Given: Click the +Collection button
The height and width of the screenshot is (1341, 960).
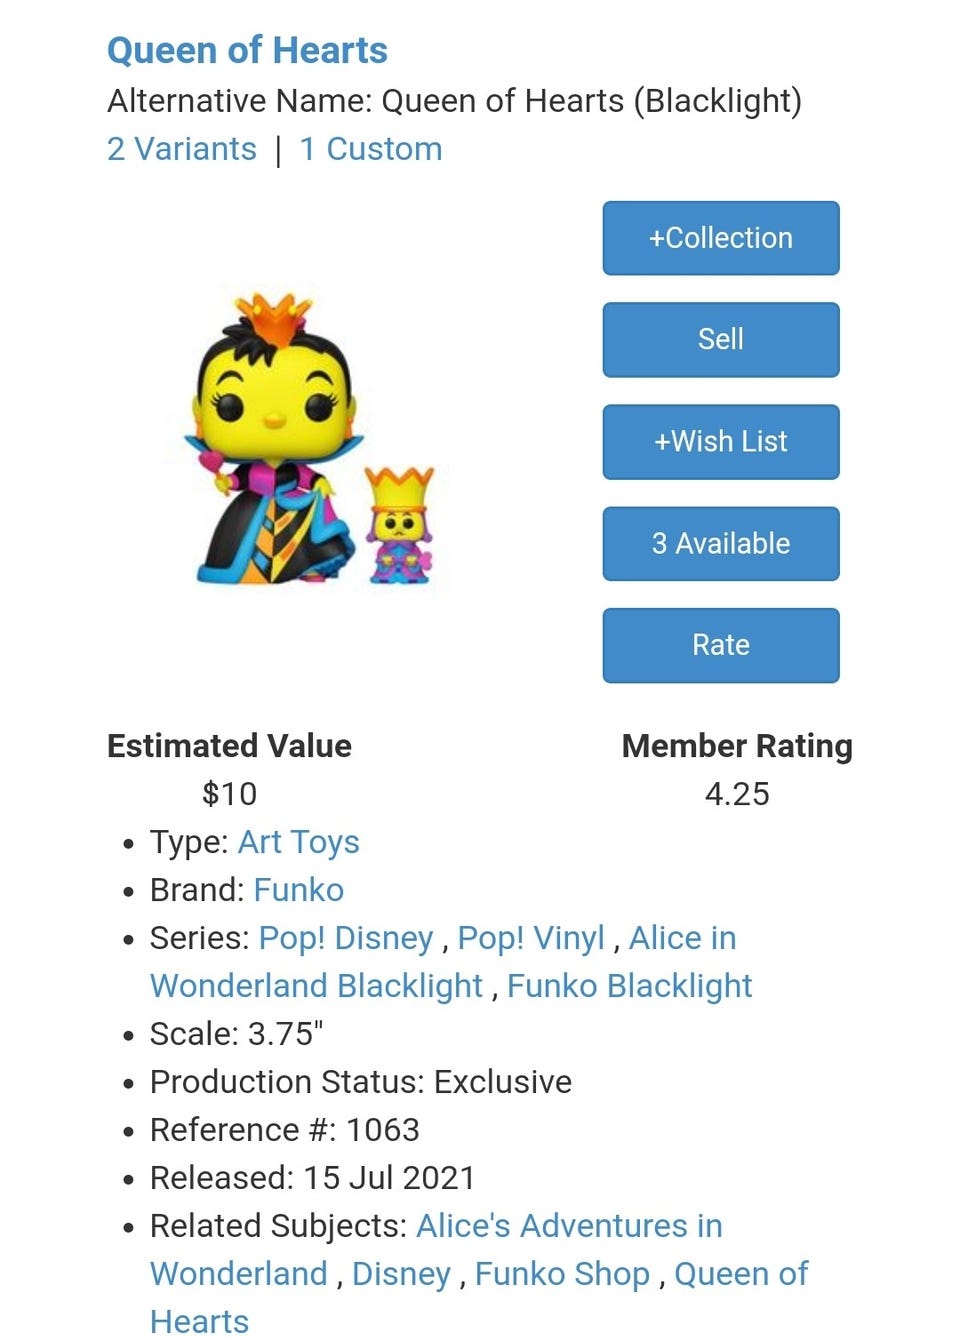Looking at the screenshot, I should click(x=720, y=238).
